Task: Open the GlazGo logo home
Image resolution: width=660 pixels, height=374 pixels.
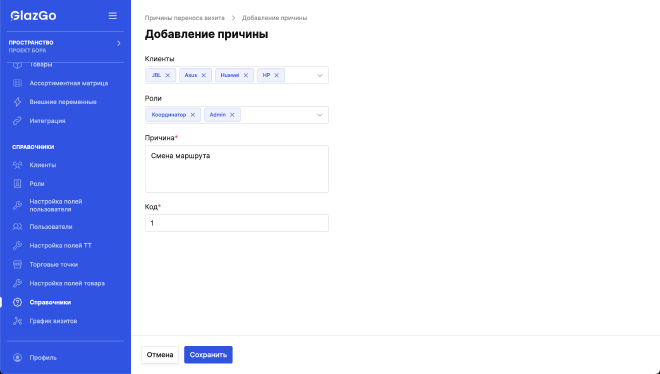Action: 33,16
